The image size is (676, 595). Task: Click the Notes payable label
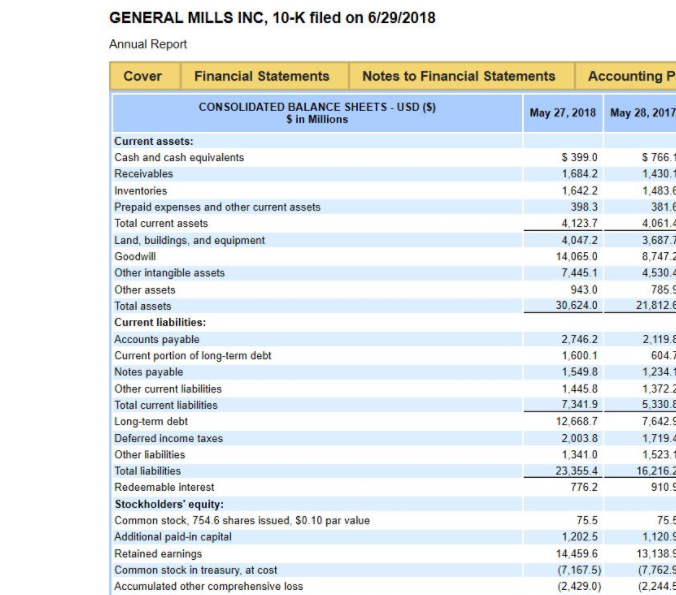148,372
